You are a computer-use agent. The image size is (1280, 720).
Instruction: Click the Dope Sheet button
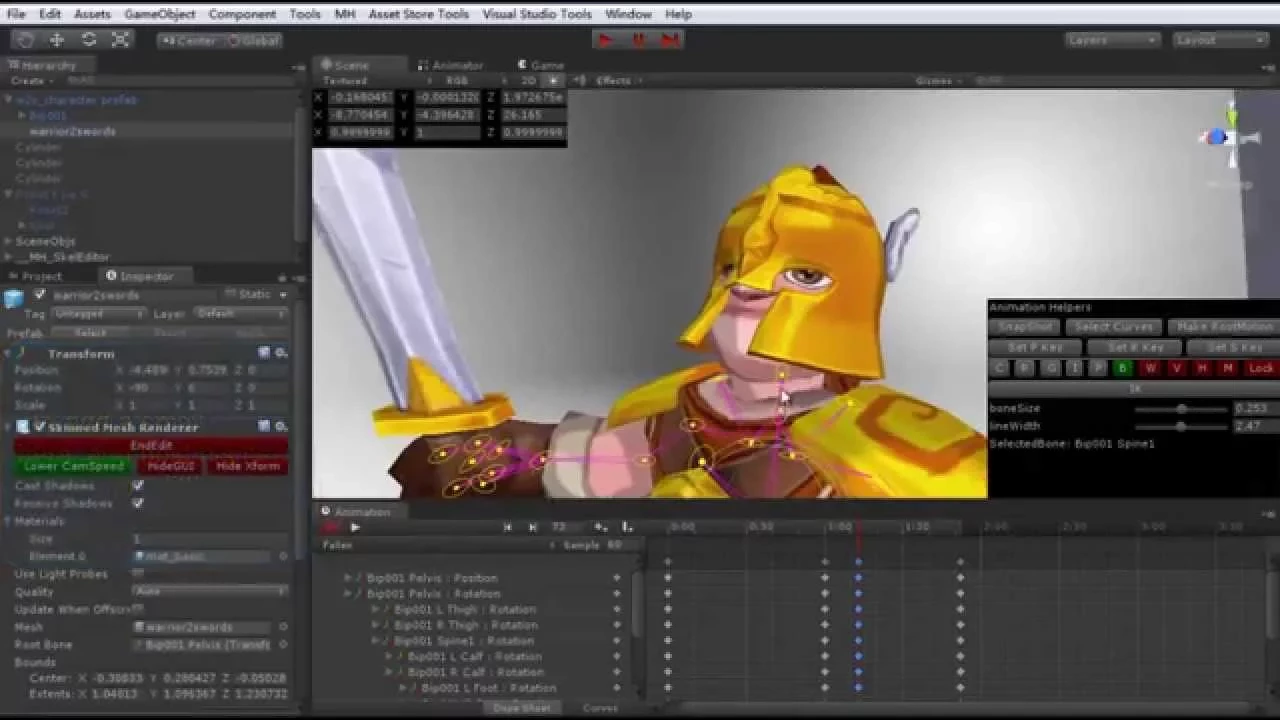tap(522, 708)
